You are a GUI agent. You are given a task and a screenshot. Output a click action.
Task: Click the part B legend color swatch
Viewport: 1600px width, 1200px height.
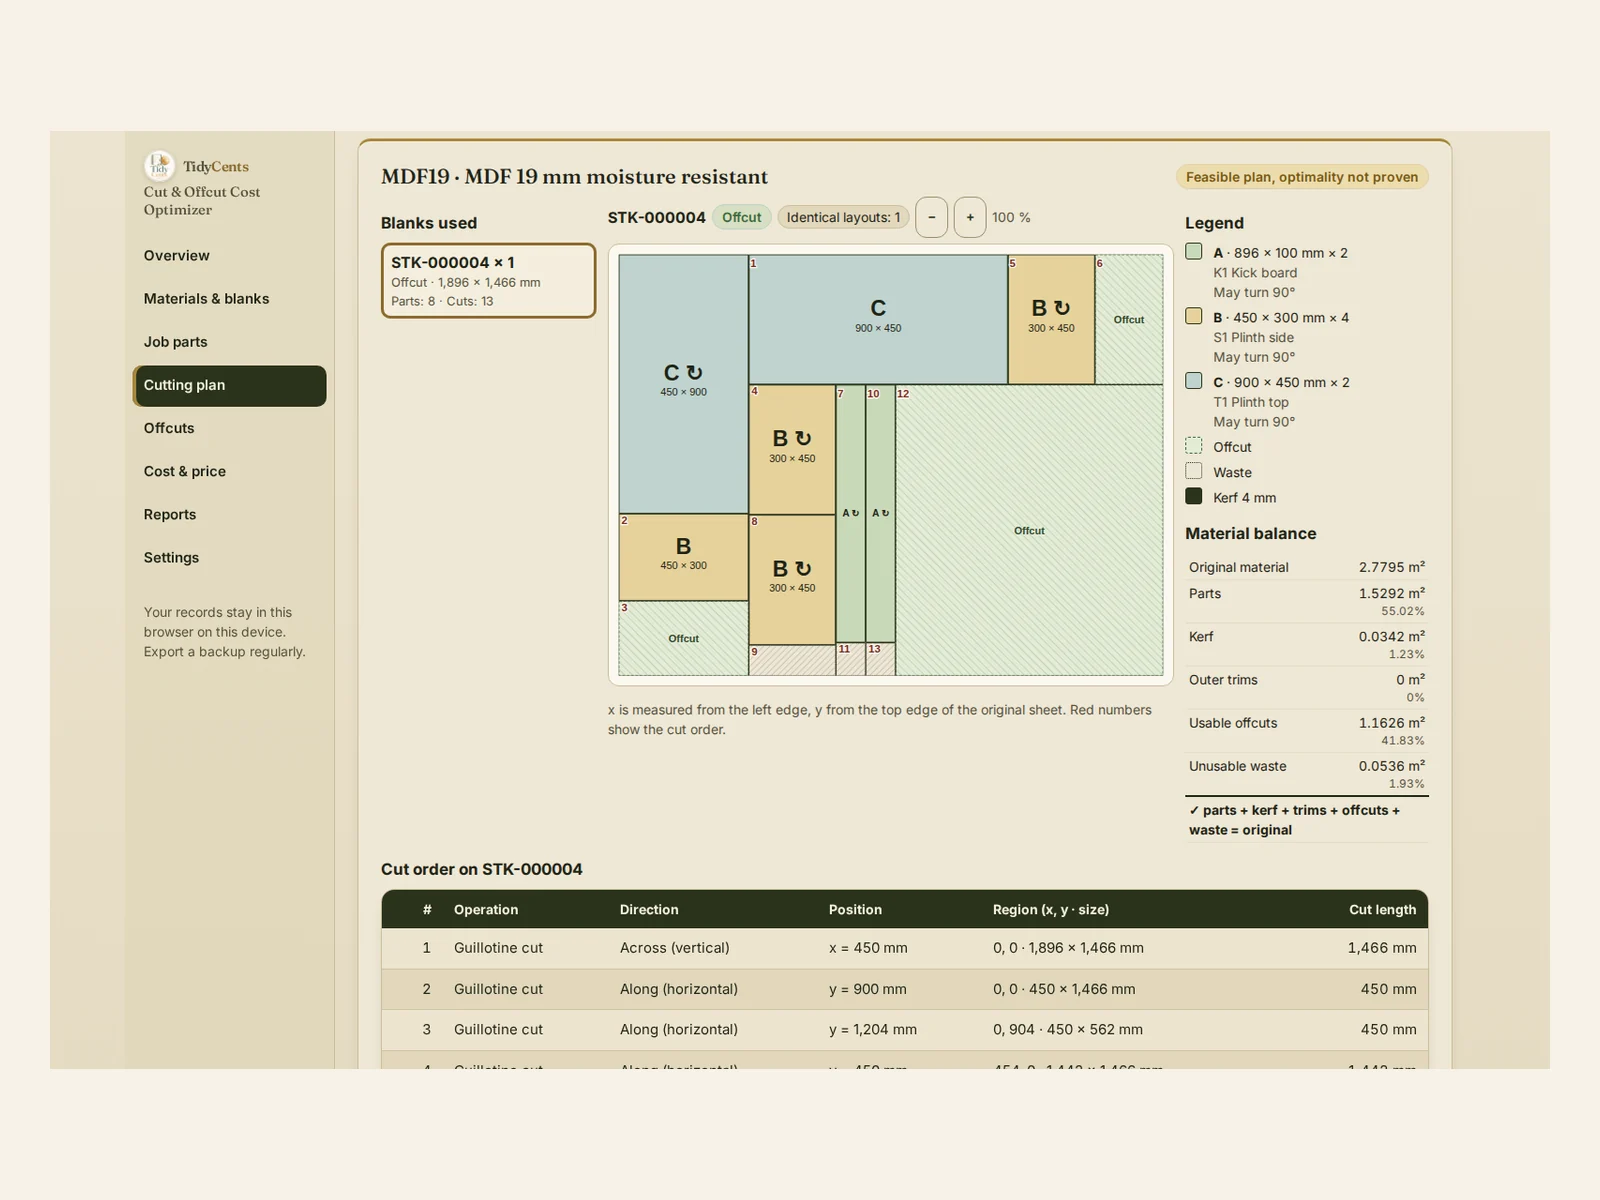click(x=1194, y=316)
